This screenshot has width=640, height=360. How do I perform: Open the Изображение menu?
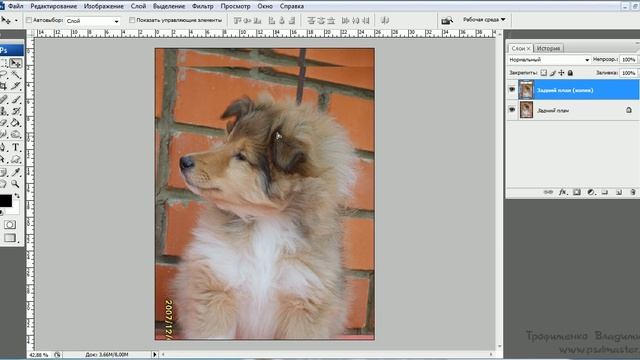(104, 6)
